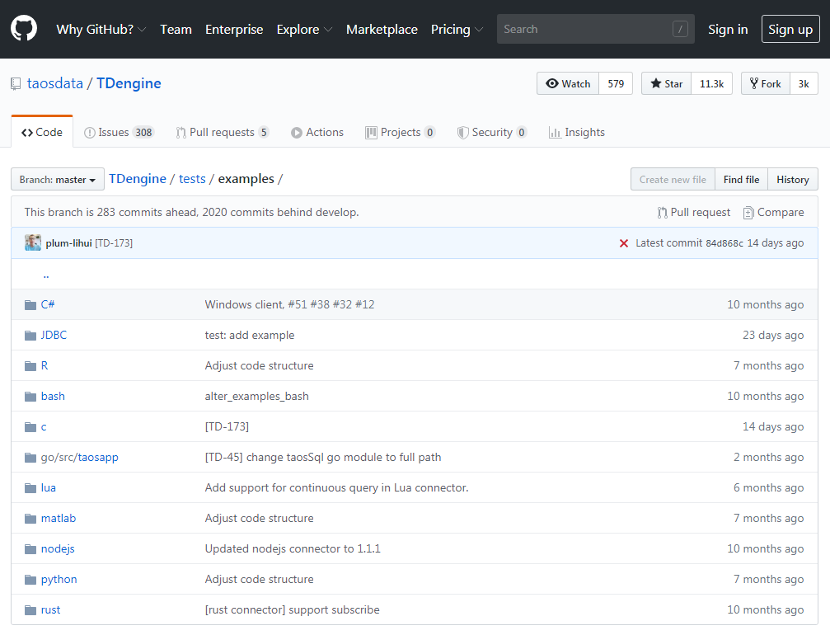Click the fork icon on Fork button

coord(754,83)
